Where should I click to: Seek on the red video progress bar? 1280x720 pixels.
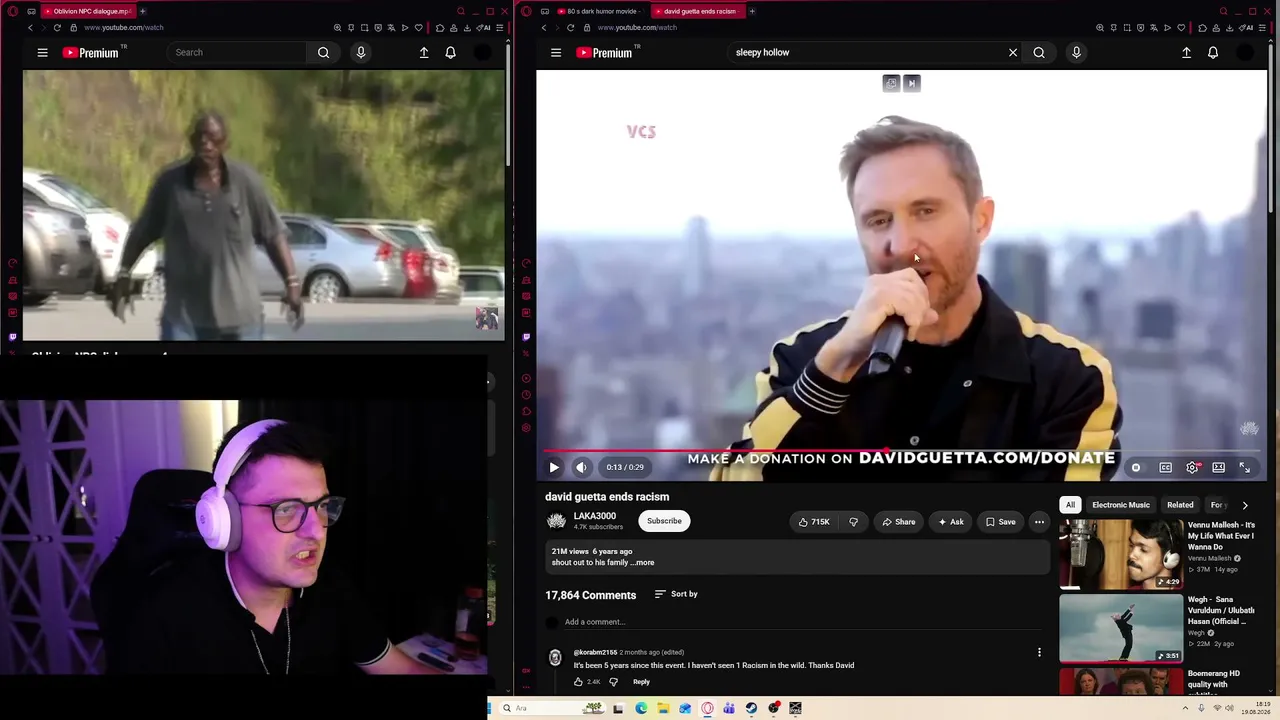[x=901, y=452]
